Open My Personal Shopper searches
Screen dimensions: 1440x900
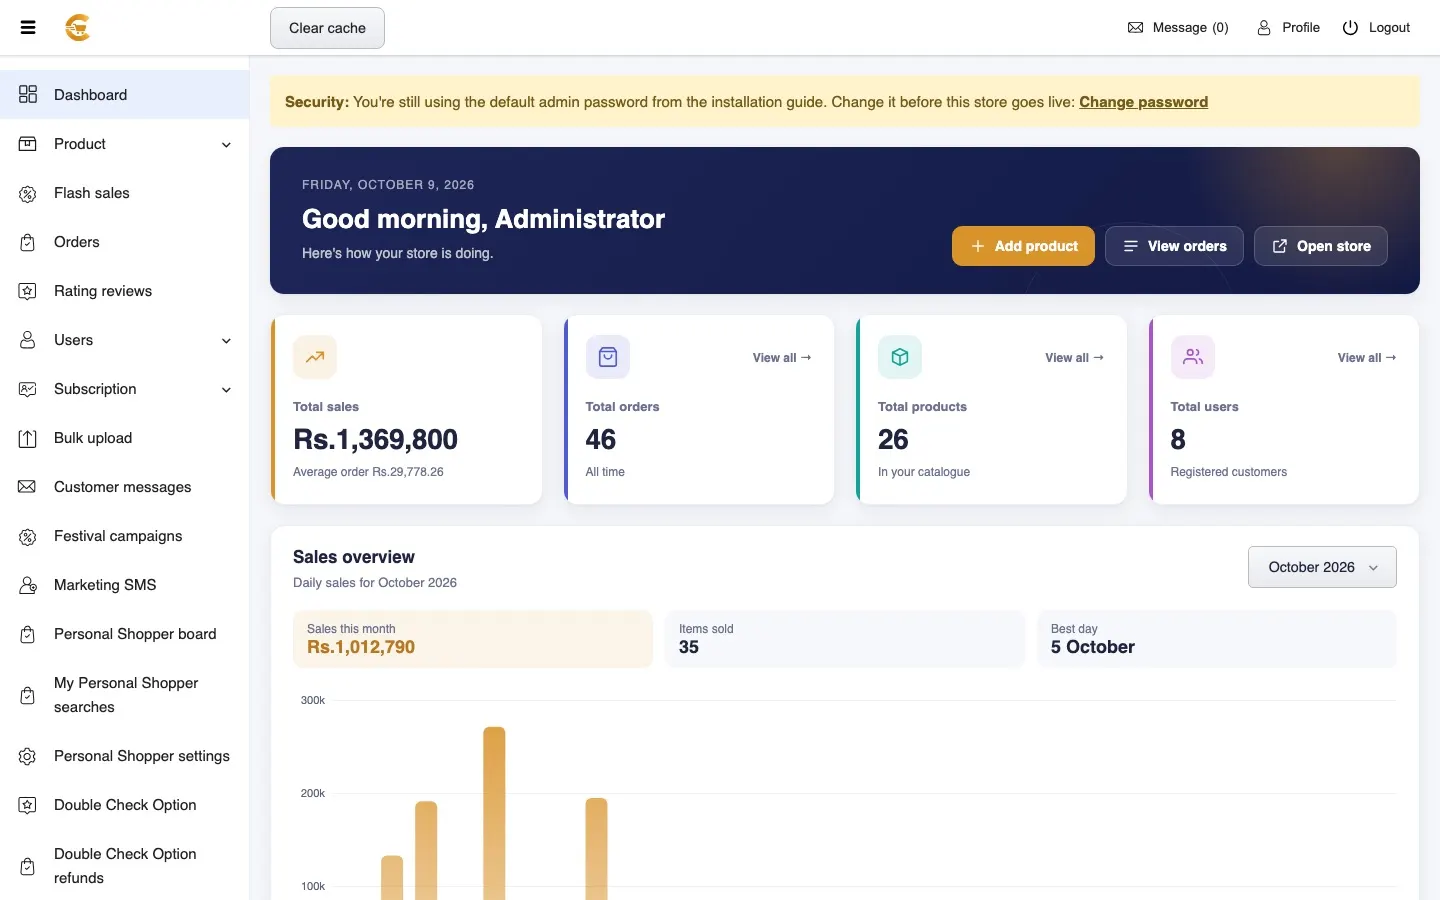pyautogui.click(x=125, y=695)
